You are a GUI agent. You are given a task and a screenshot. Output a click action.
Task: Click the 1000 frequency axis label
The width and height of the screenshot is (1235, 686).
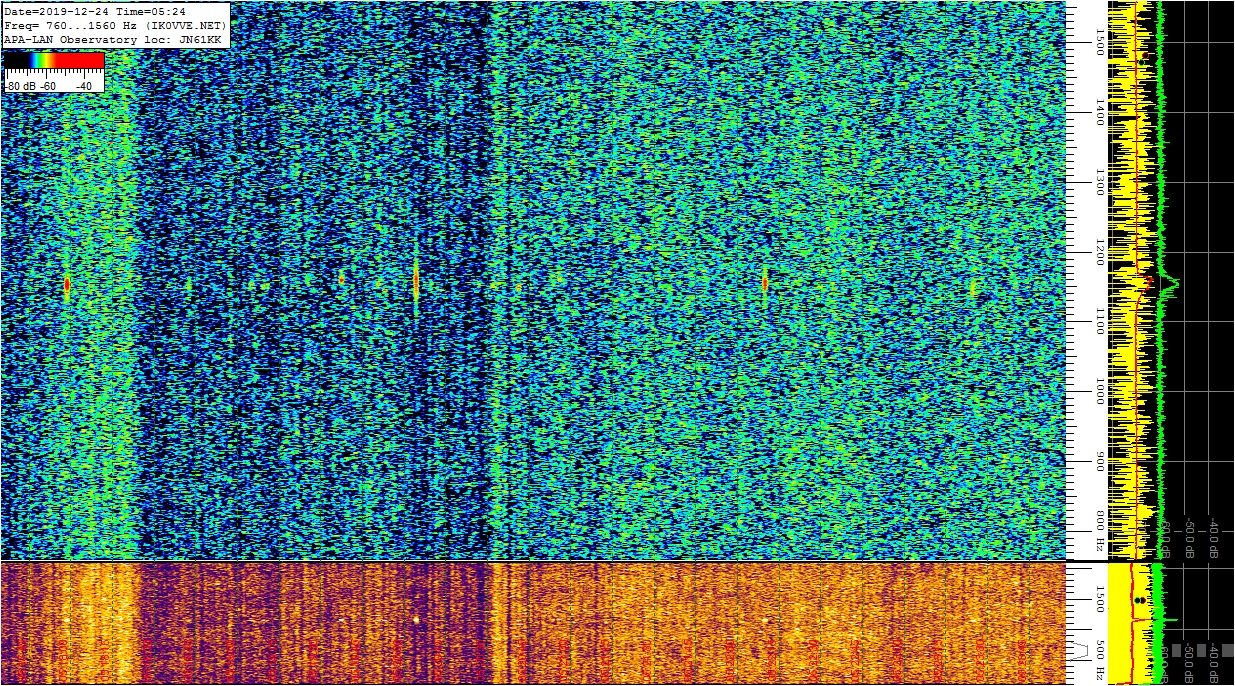click(1099, 391)
